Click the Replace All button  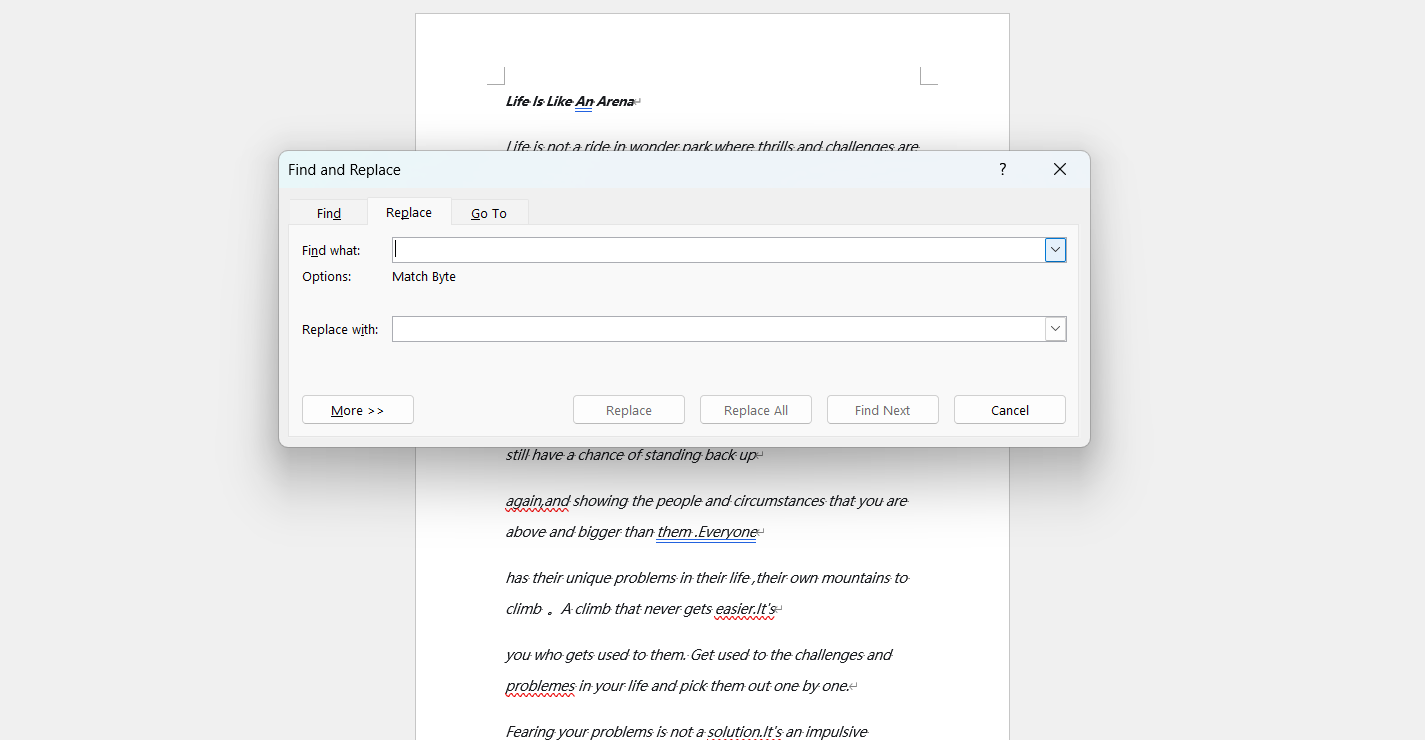[x=755, y=409]
